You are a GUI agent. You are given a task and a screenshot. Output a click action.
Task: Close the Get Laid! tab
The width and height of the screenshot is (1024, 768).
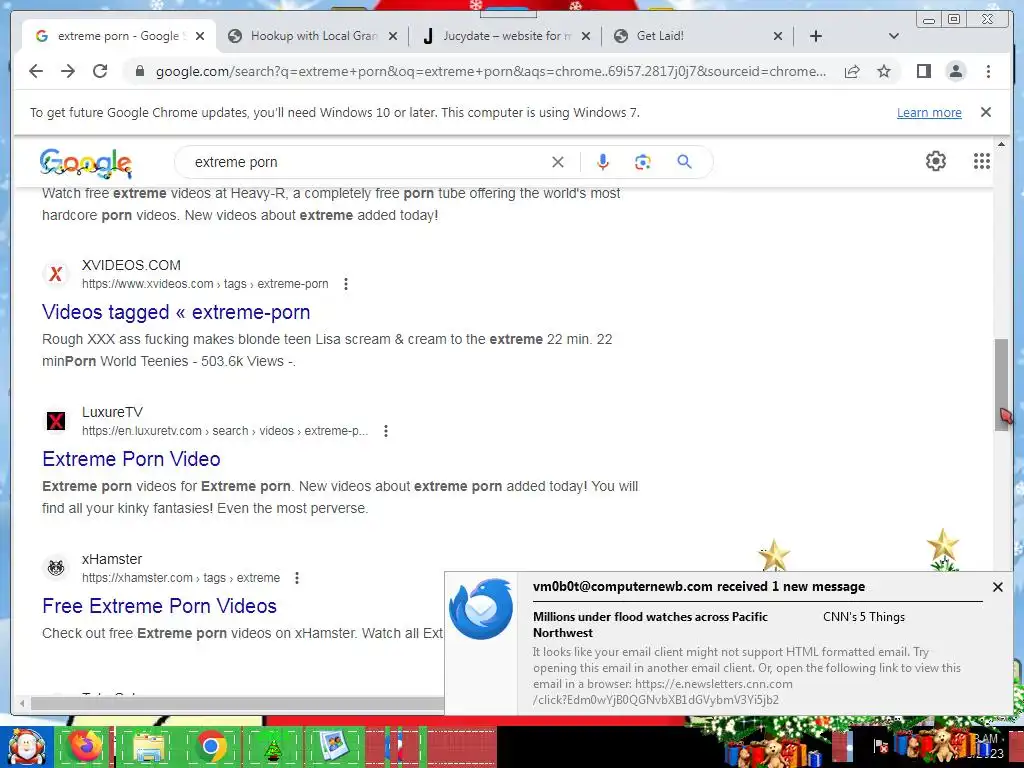pyautogui.click(x=778, y=36)
